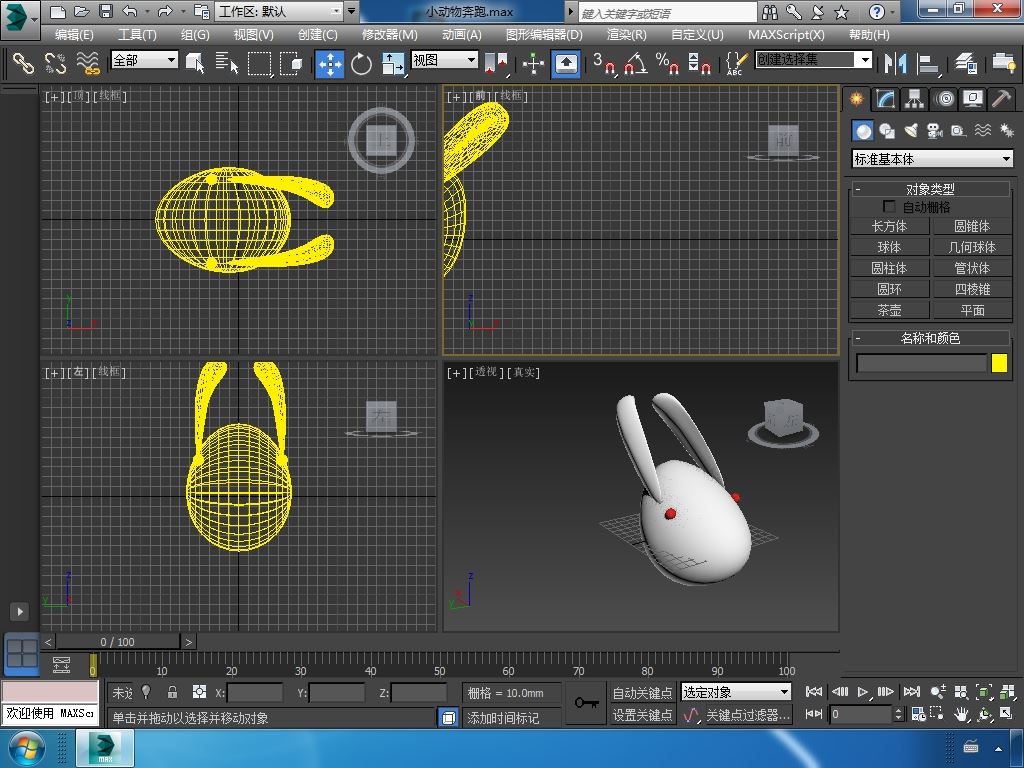The height and width of the screenshot is (768, 1024).
Task: Activate the Rotate tool
Action: pos(361,63)
